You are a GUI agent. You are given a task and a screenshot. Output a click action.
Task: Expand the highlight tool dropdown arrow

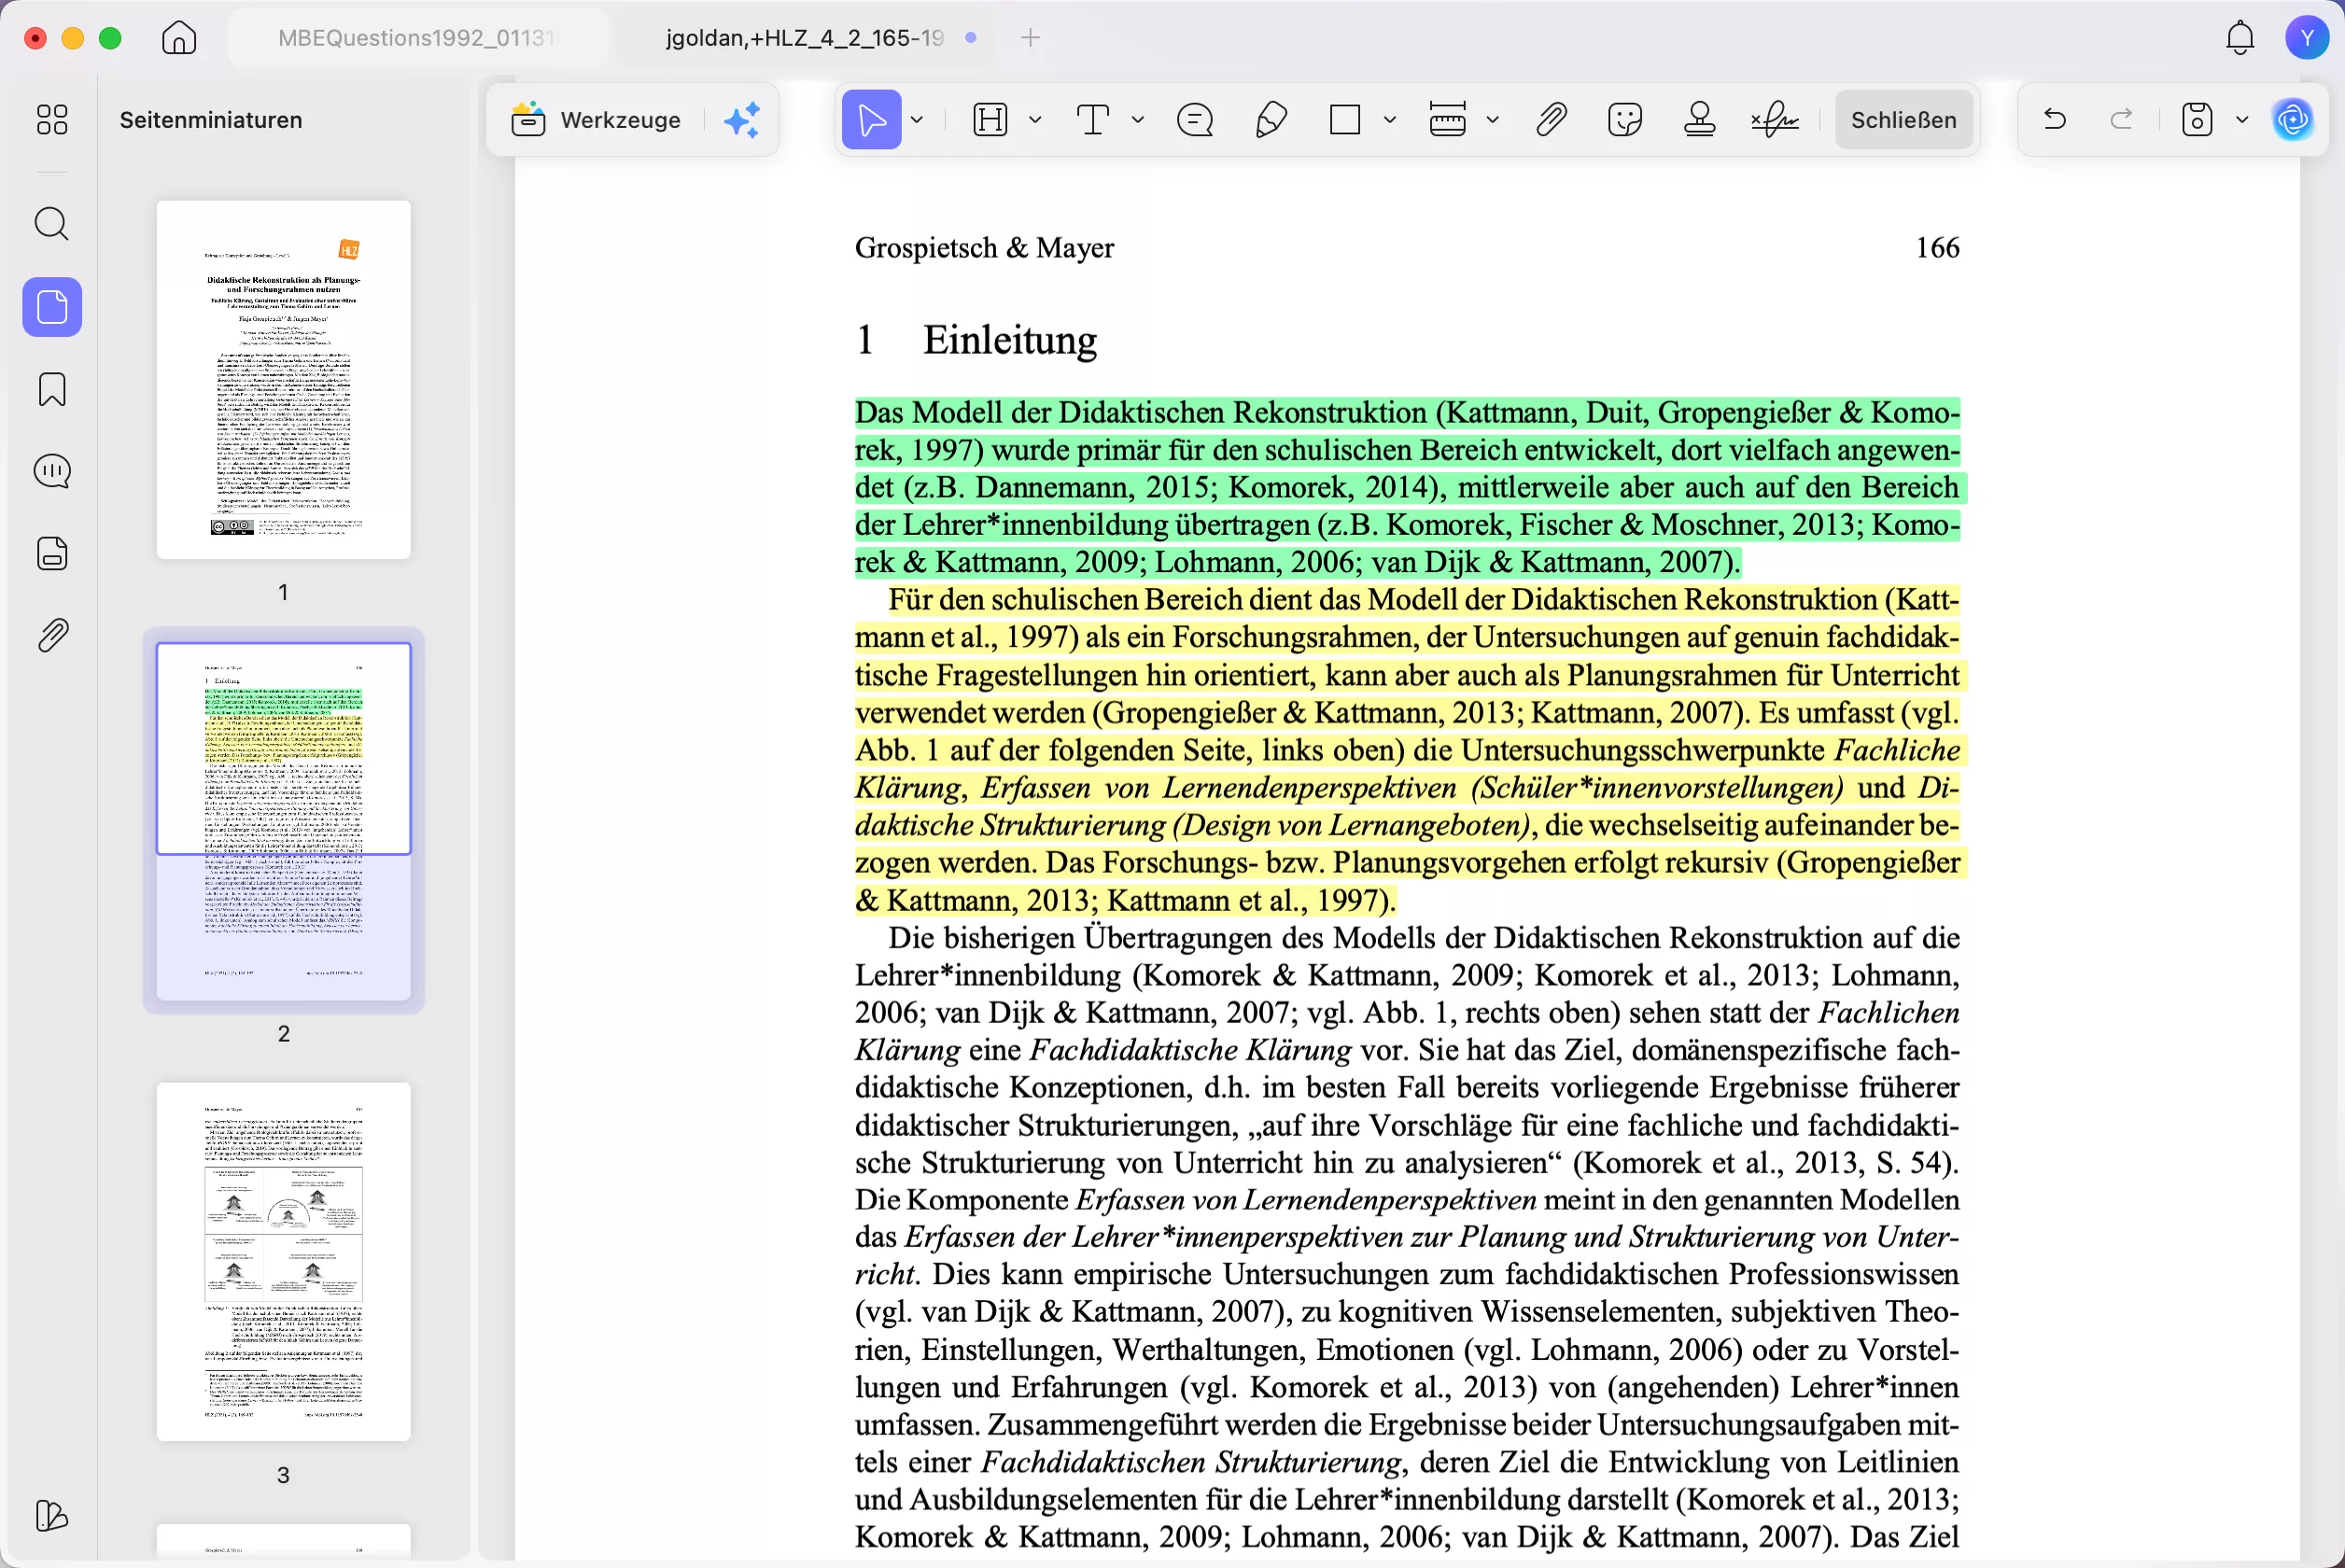click(x=1035, y=120)
